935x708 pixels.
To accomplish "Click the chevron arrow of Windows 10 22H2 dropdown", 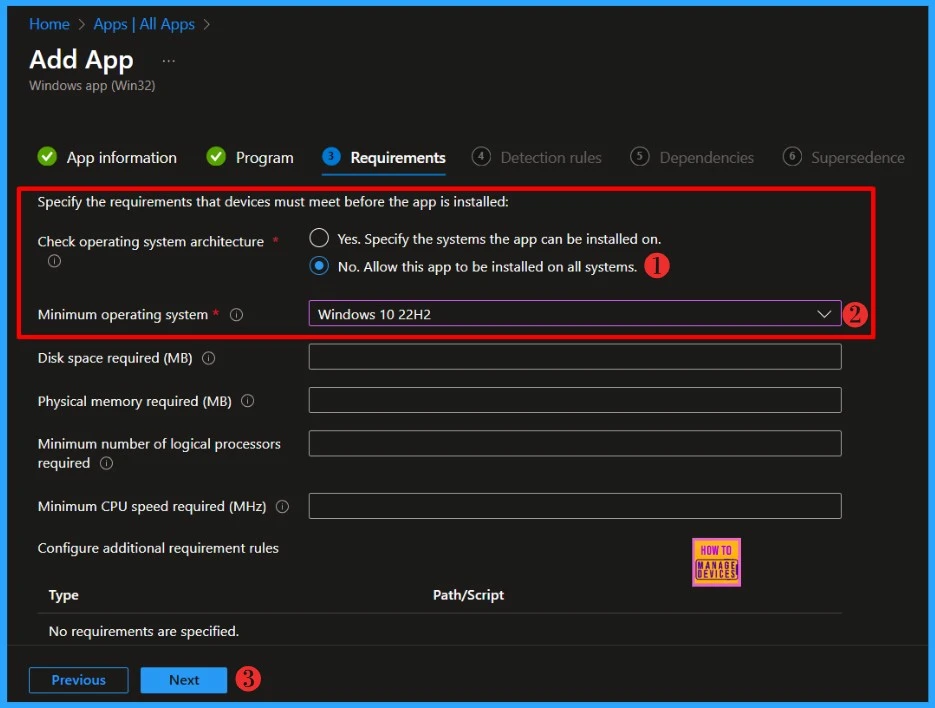I will point(824,314).
